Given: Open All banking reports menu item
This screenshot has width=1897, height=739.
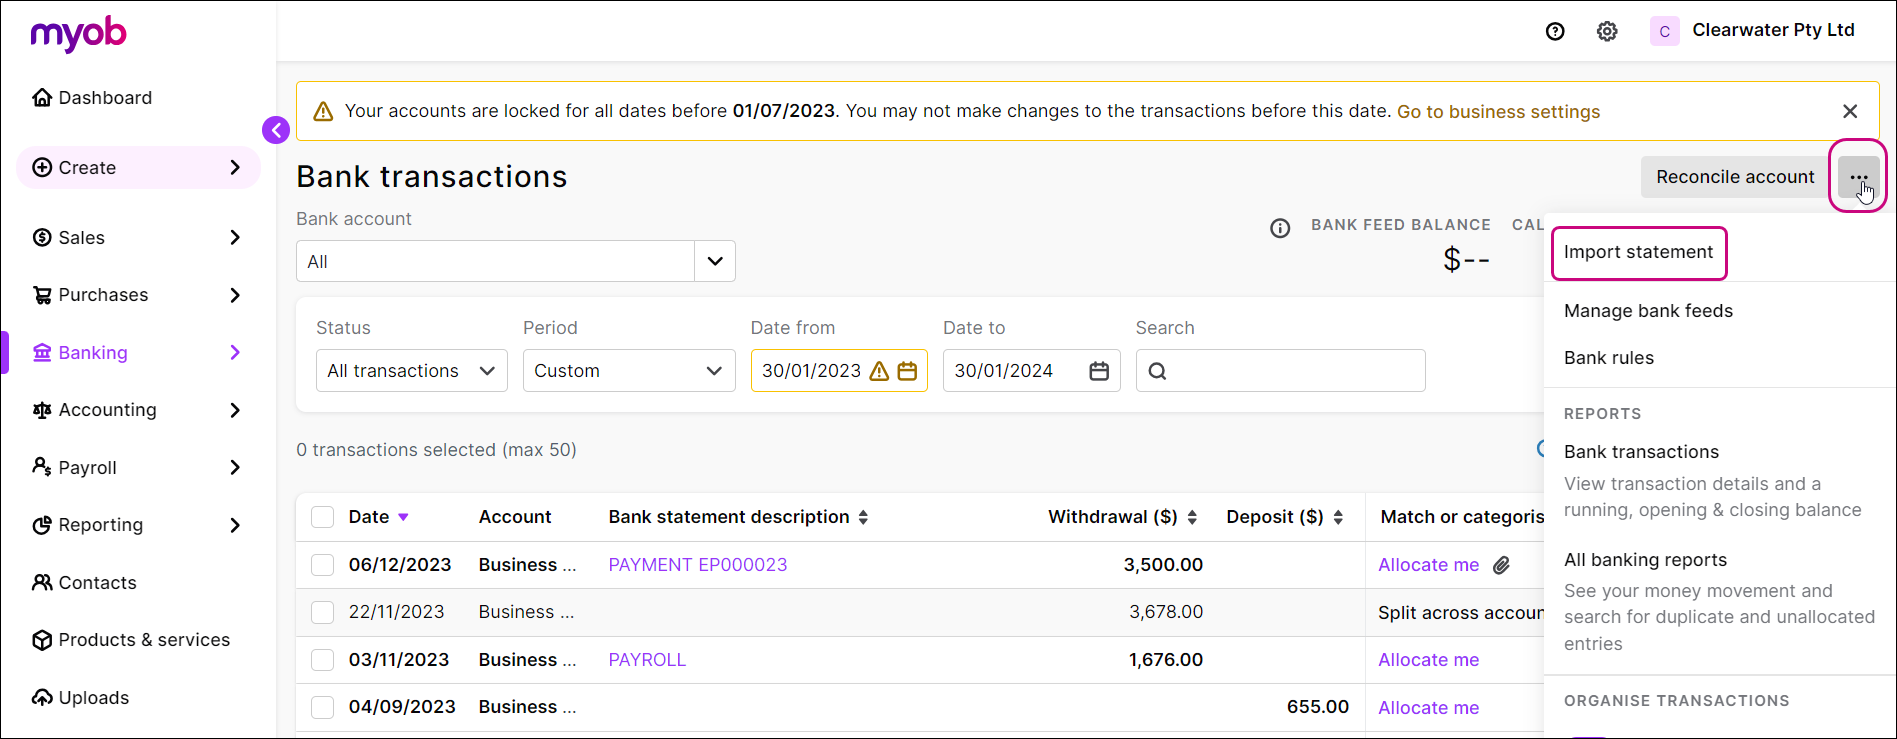Looking at the screenshot, I should [1645, 560].
